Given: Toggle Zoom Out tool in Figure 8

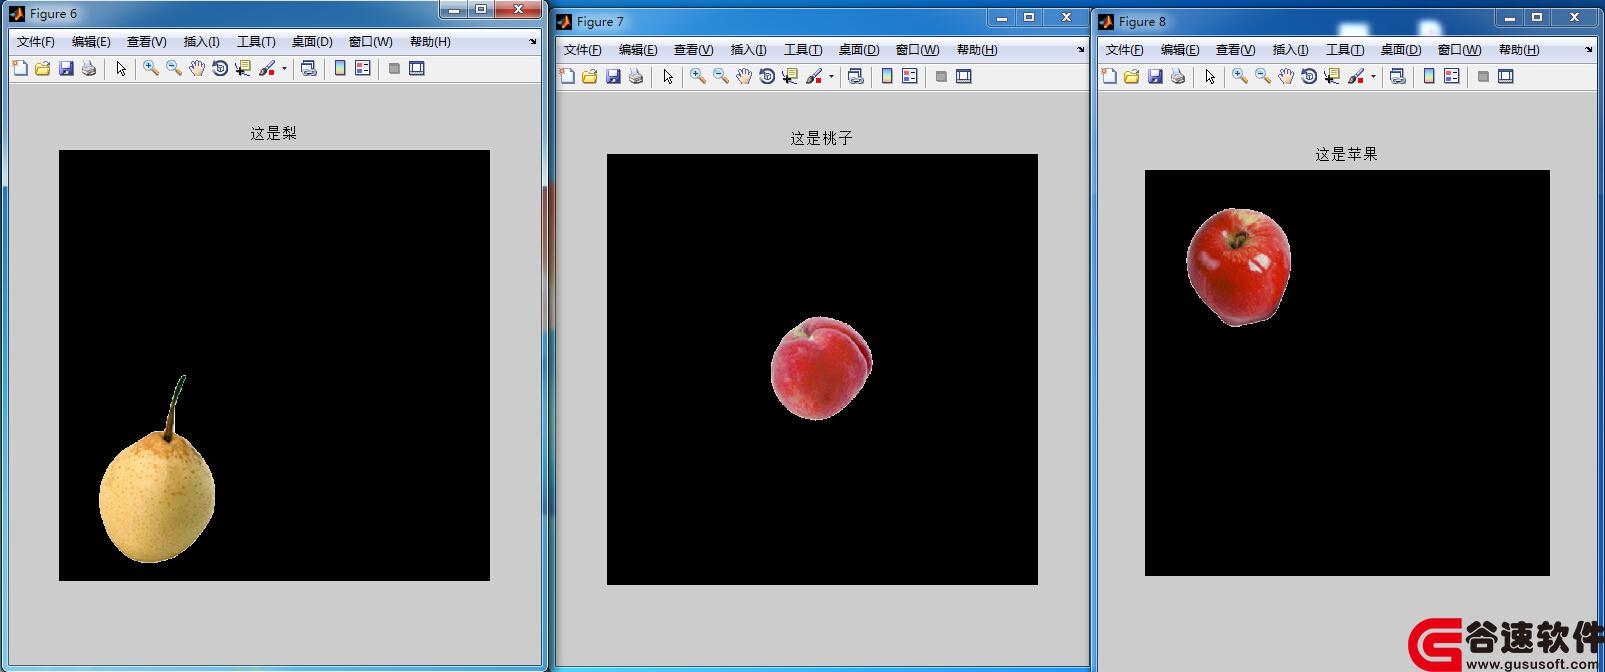Looking at the screenshot, I should (x=1263, y=76).
